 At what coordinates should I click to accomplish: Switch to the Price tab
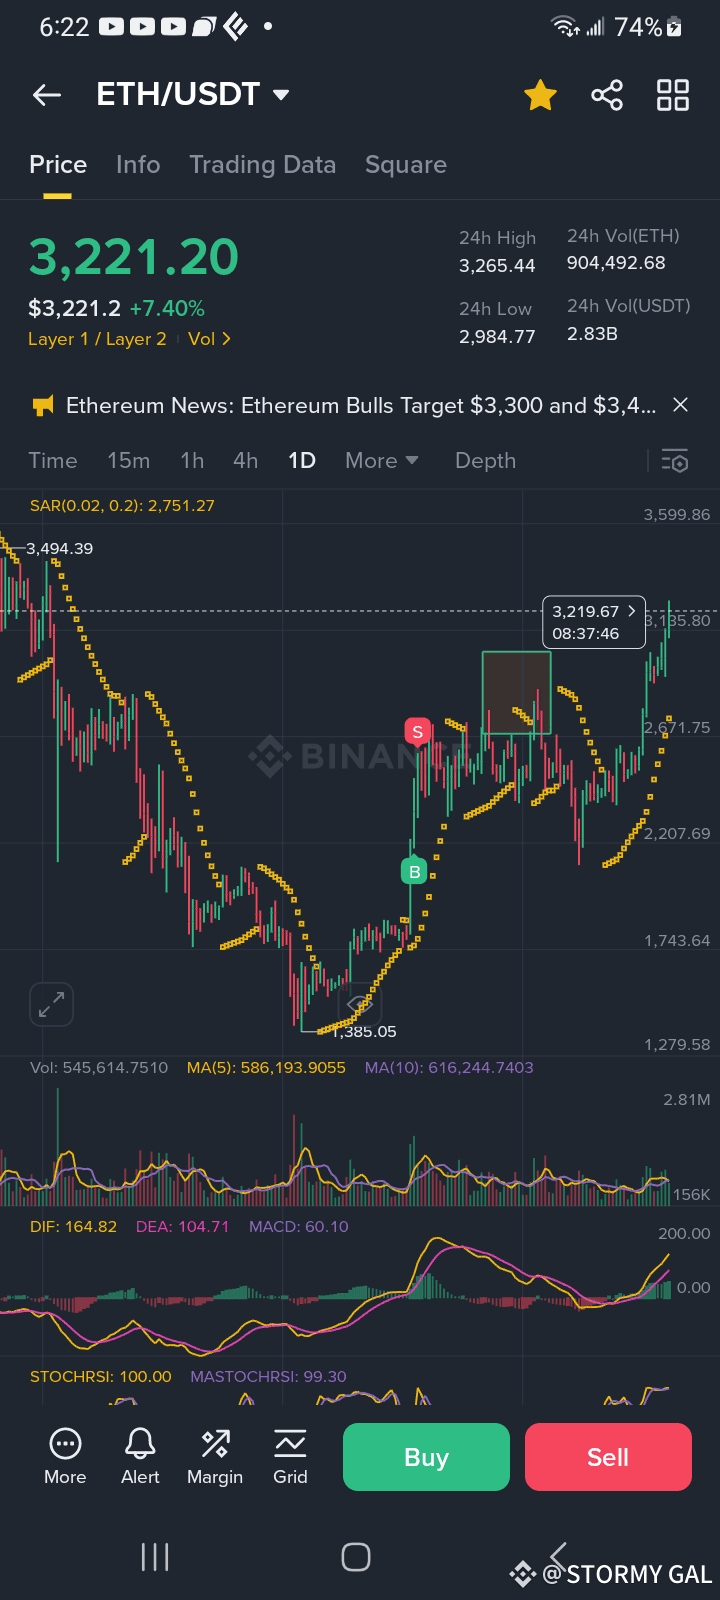[x=58, y=165]
